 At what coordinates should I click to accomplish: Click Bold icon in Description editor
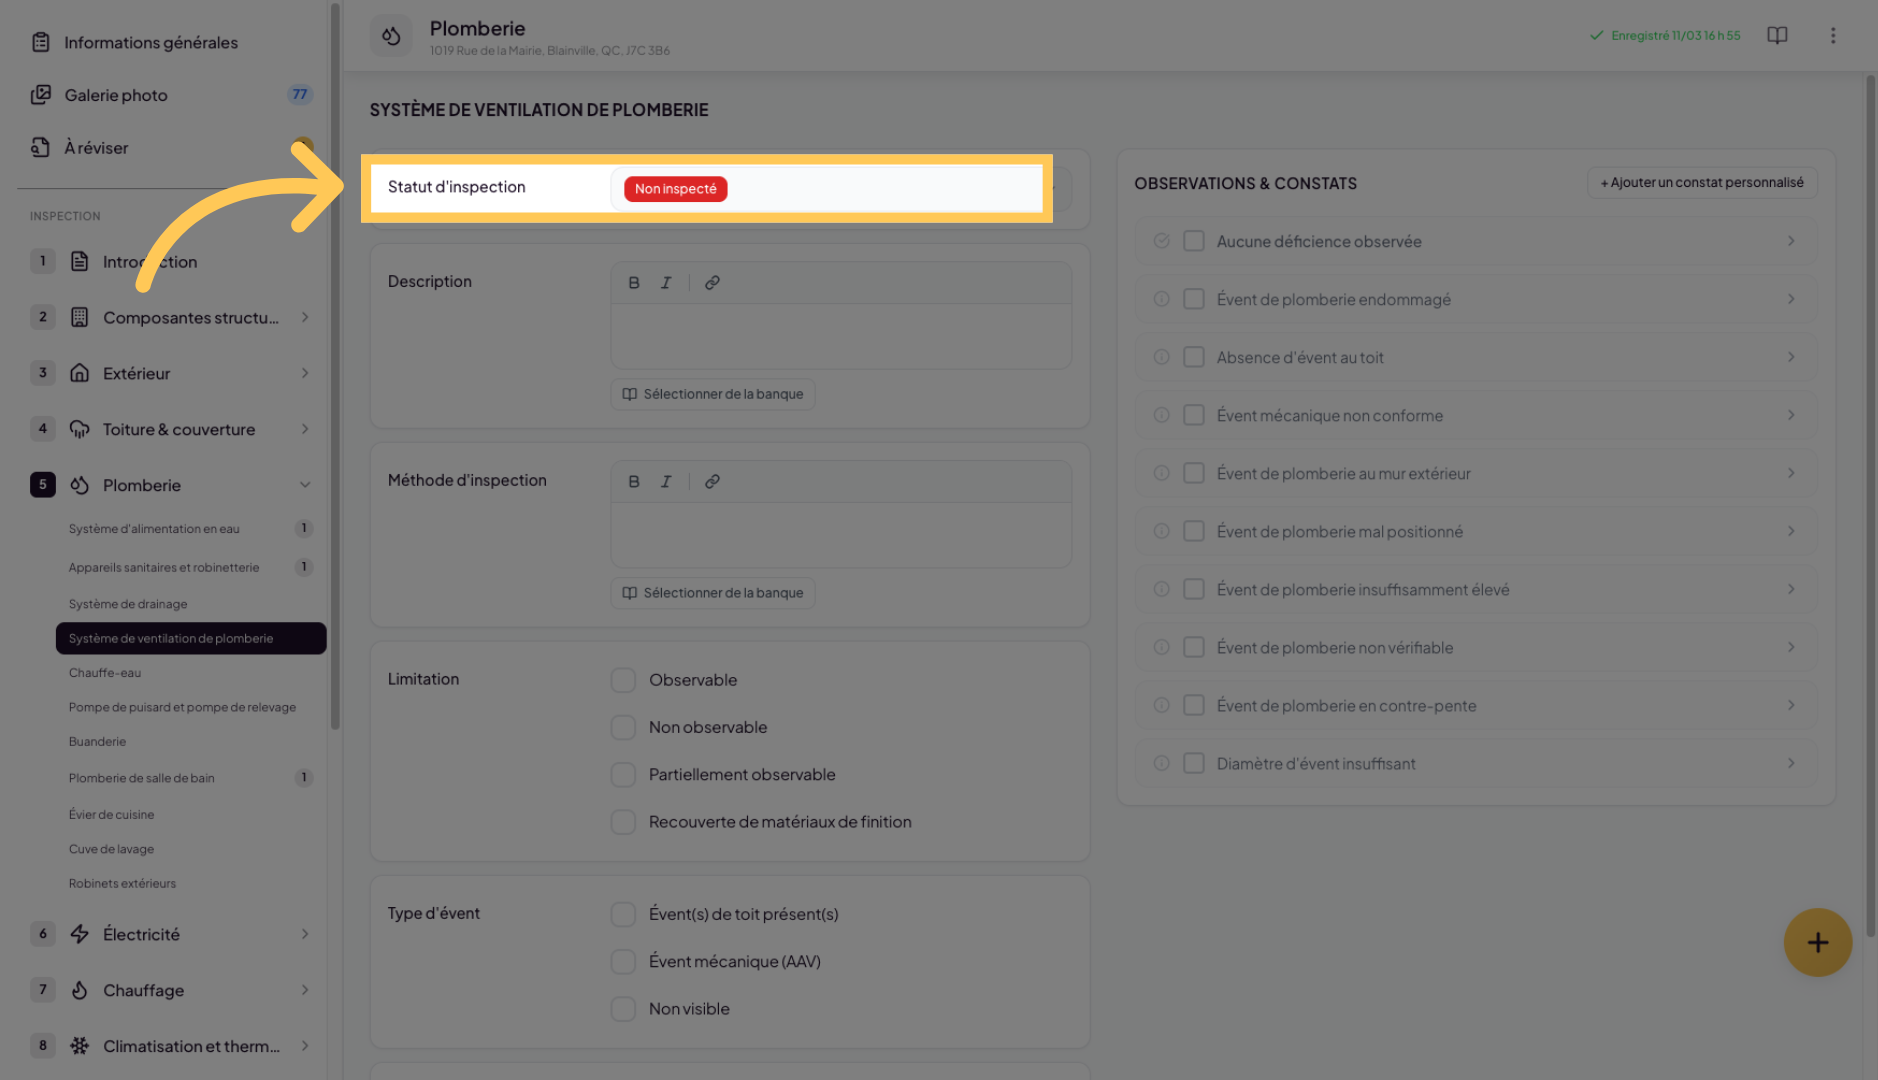pos(634,283)
